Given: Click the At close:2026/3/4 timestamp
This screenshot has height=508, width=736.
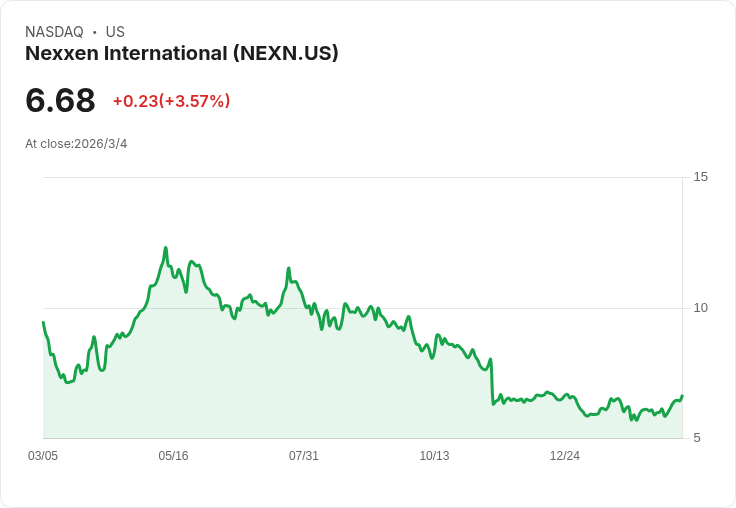Looking at the screenshot, I should pos(76,144).
